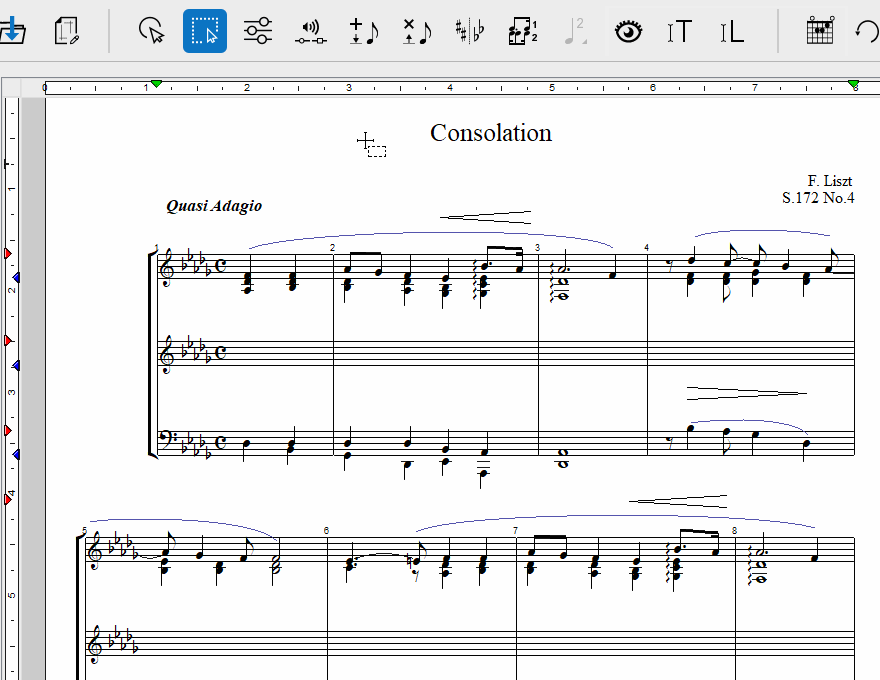The width and height of the screenshot is (880, 680).
Task: Click the crescendo hairpin above measure 7
Action: point(678,502)
